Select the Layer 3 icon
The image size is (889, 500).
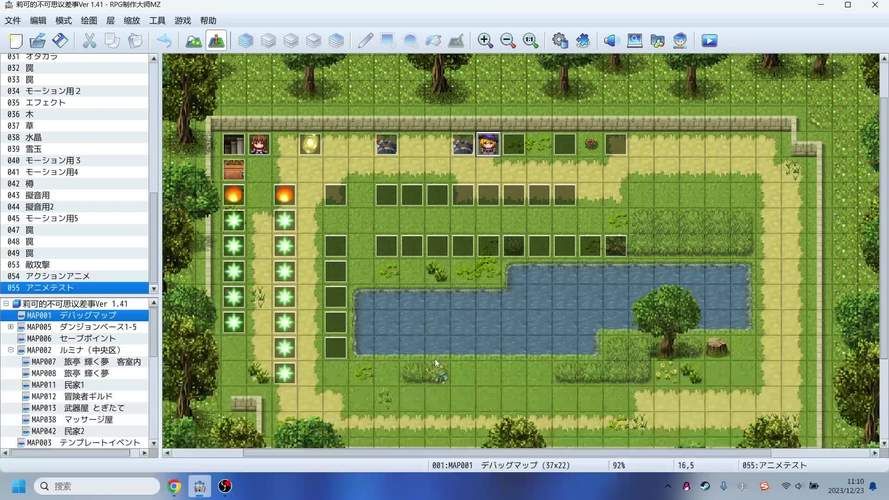point(314,41)
